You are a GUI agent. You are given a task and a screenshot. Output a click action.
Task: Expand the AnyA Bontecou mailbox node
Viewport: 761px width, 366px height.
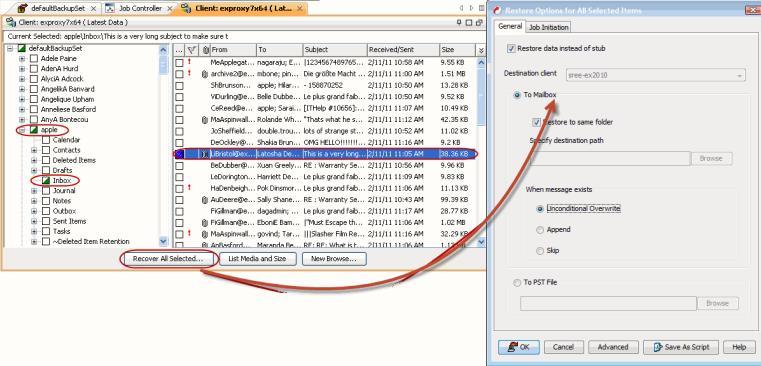click(22, 119)
